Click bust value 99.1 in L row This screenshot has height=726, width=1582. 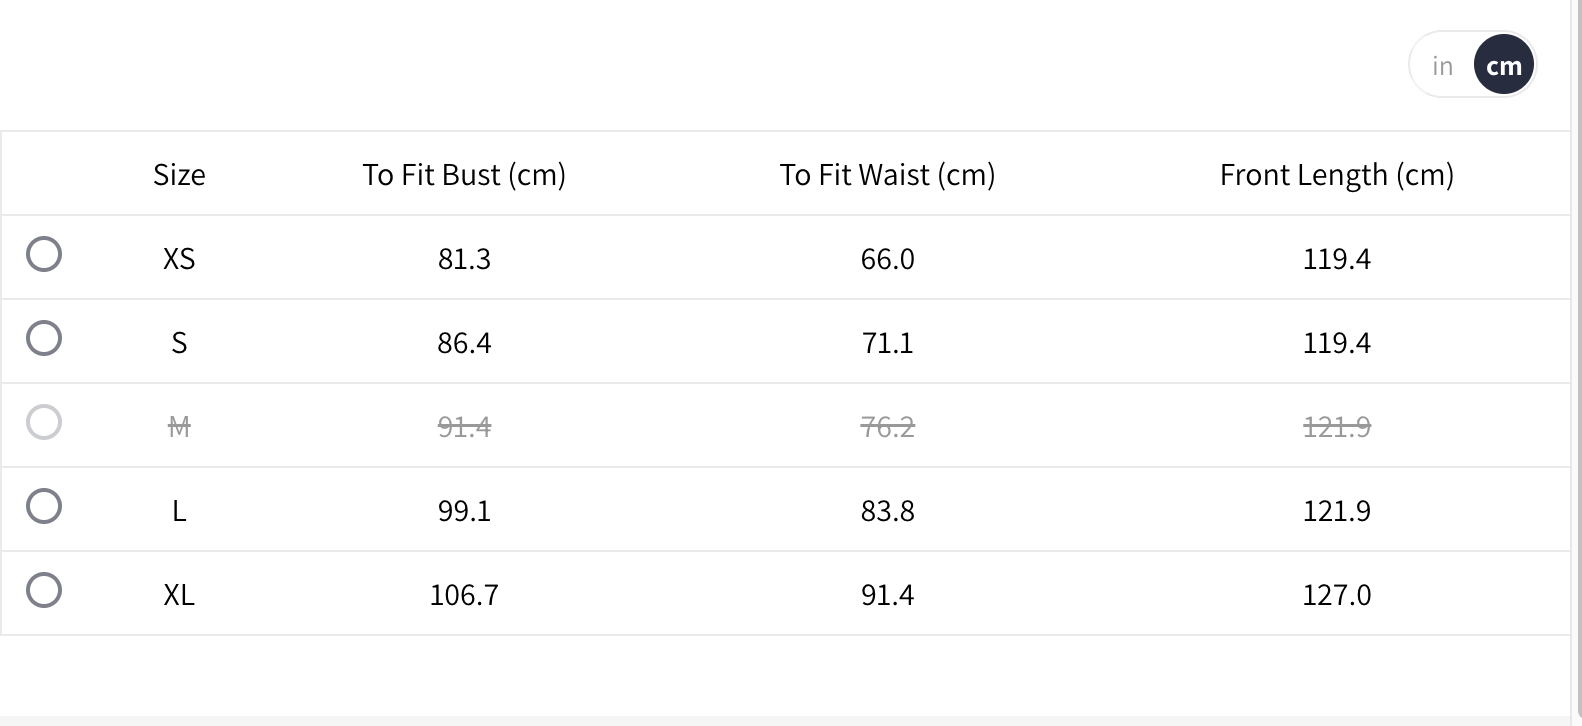[x=464, y=511]
